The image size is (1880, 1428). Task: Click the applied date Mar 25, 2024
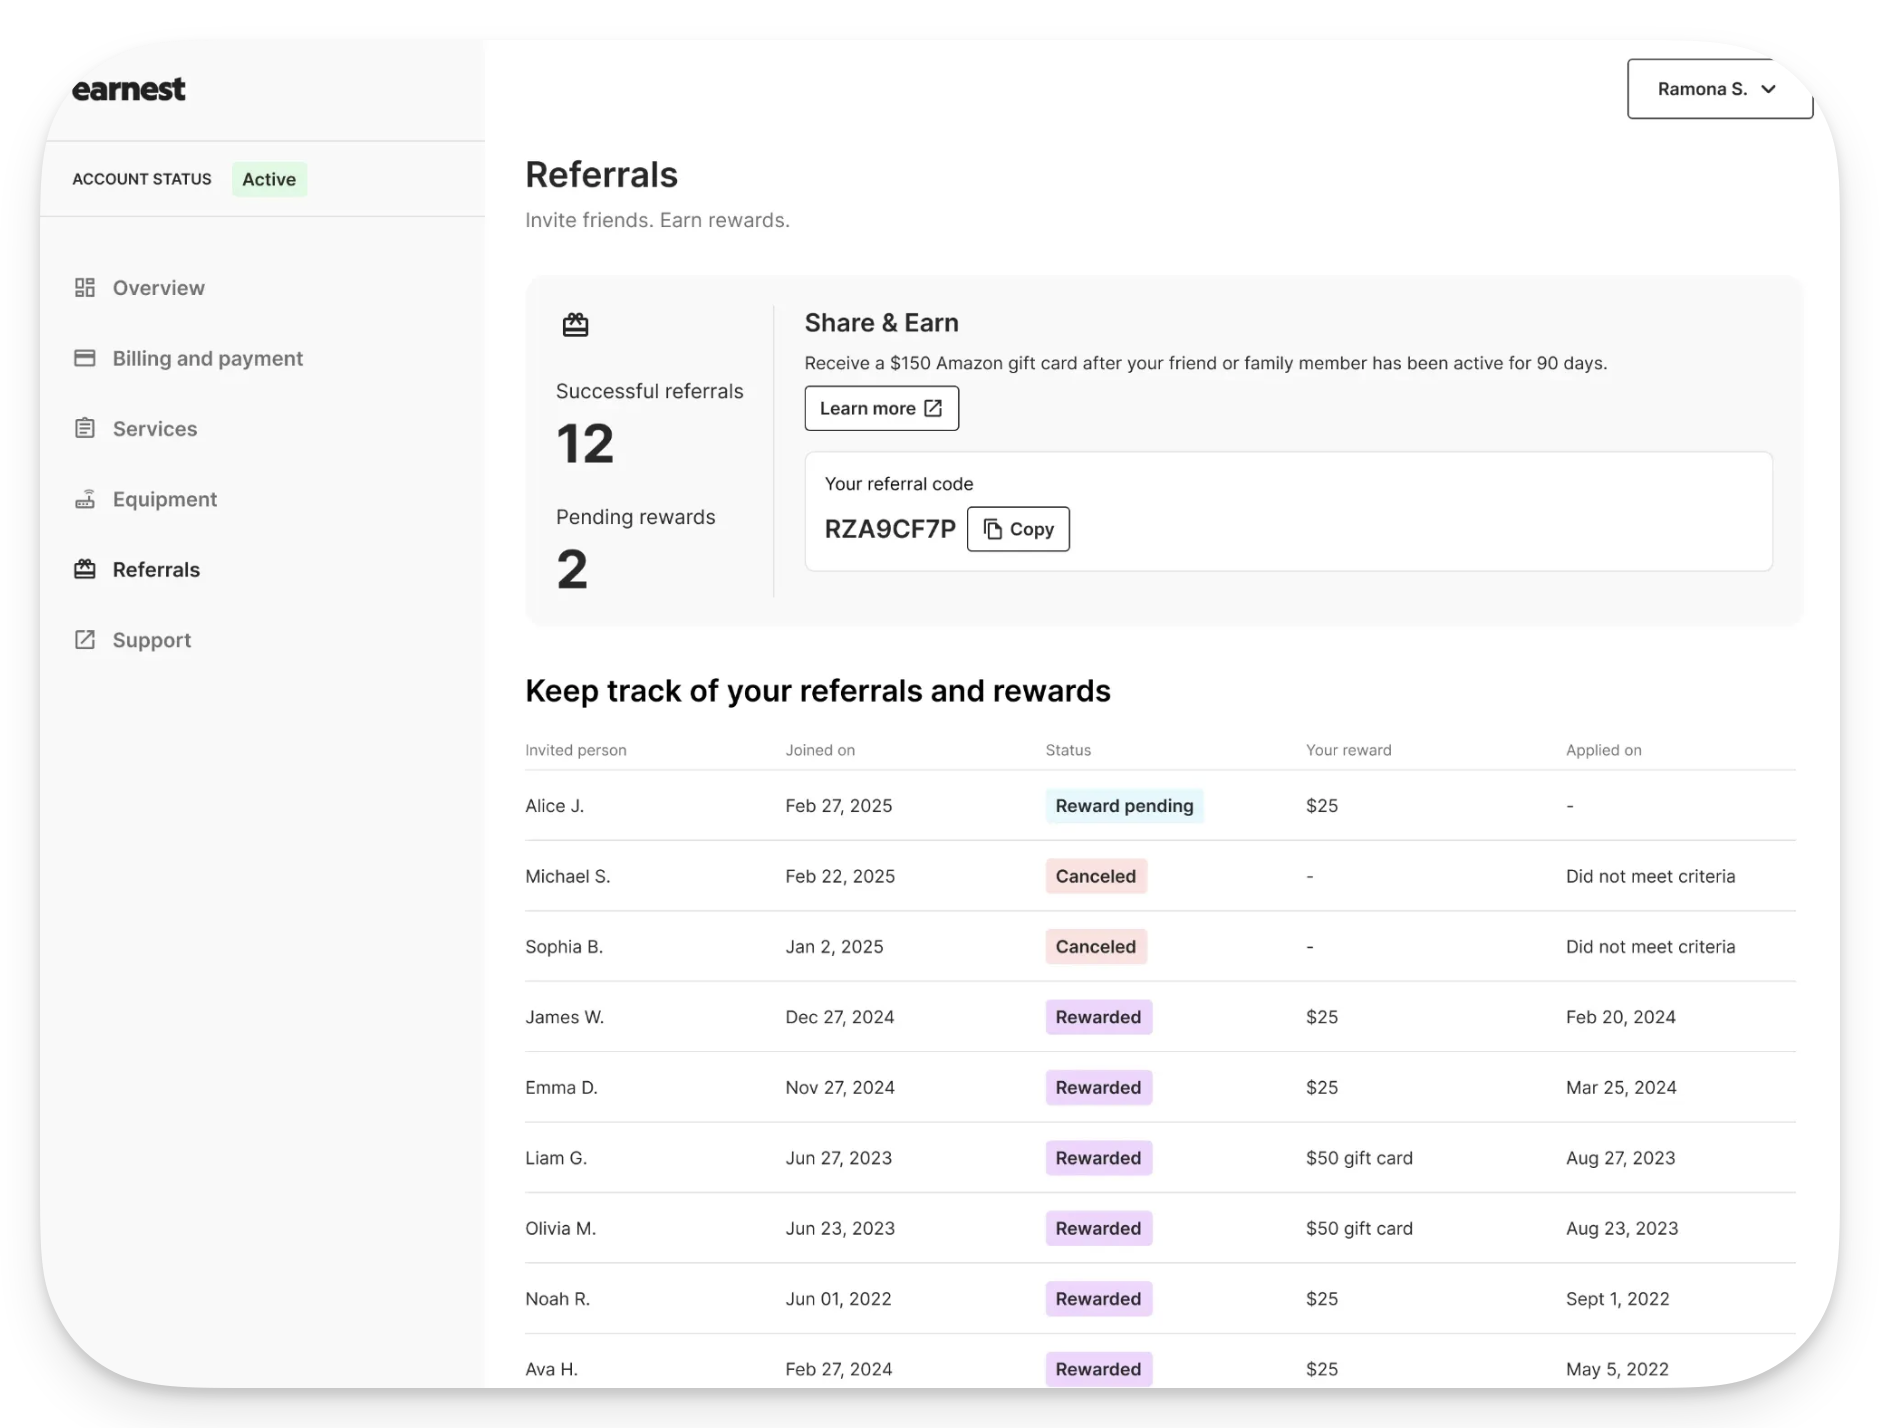tap(1621, 1087)
